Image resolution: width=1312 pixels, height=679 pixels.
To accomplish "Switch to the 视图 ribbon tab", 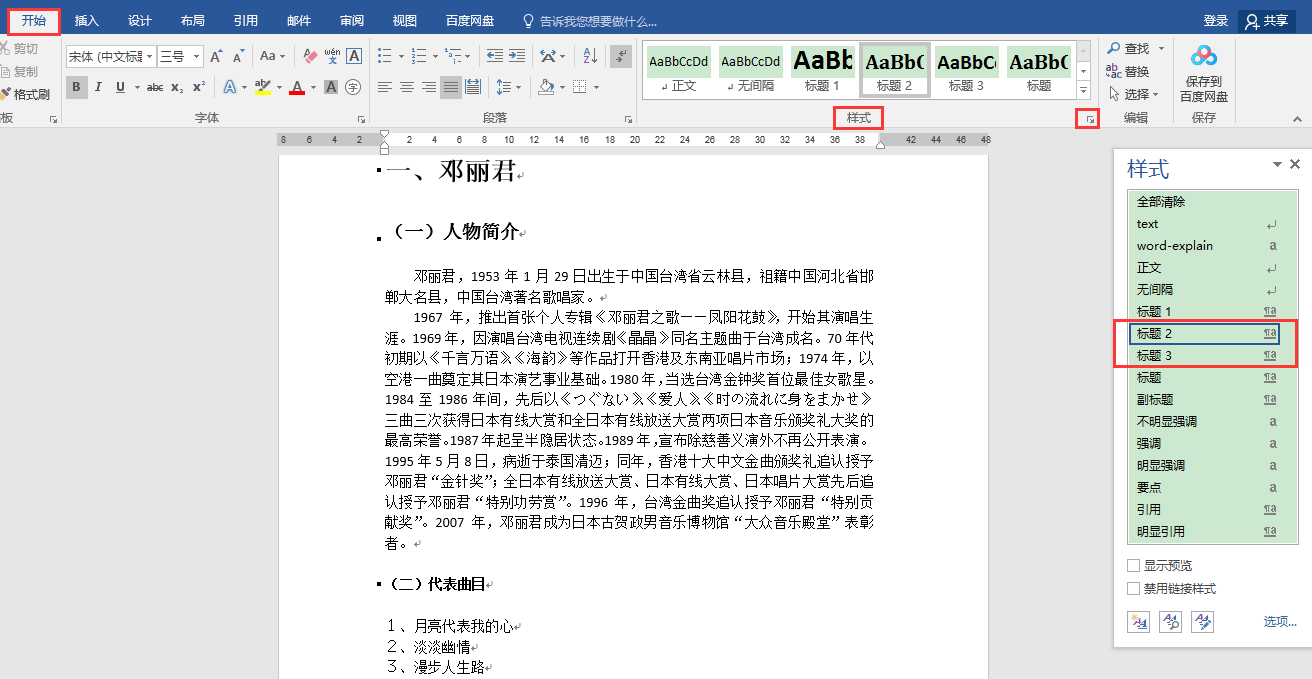I will [405, 21].
